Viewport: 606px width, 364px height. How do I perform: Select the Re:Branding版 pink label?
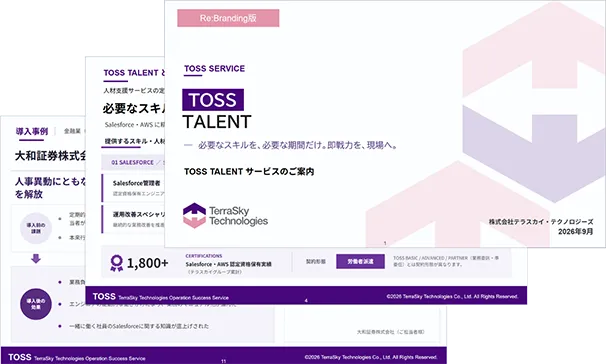coord(228,18)
